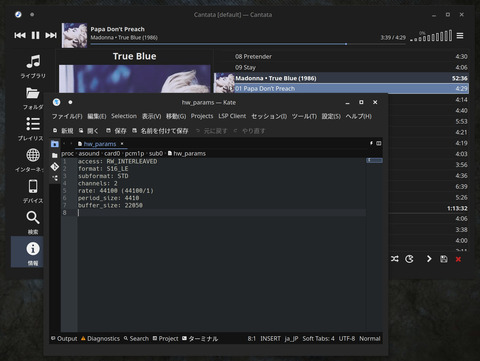This screenshot has width=480, height=361.
Task: Open the ライブラリ library view in Cantata
Action: coord(33,67)
